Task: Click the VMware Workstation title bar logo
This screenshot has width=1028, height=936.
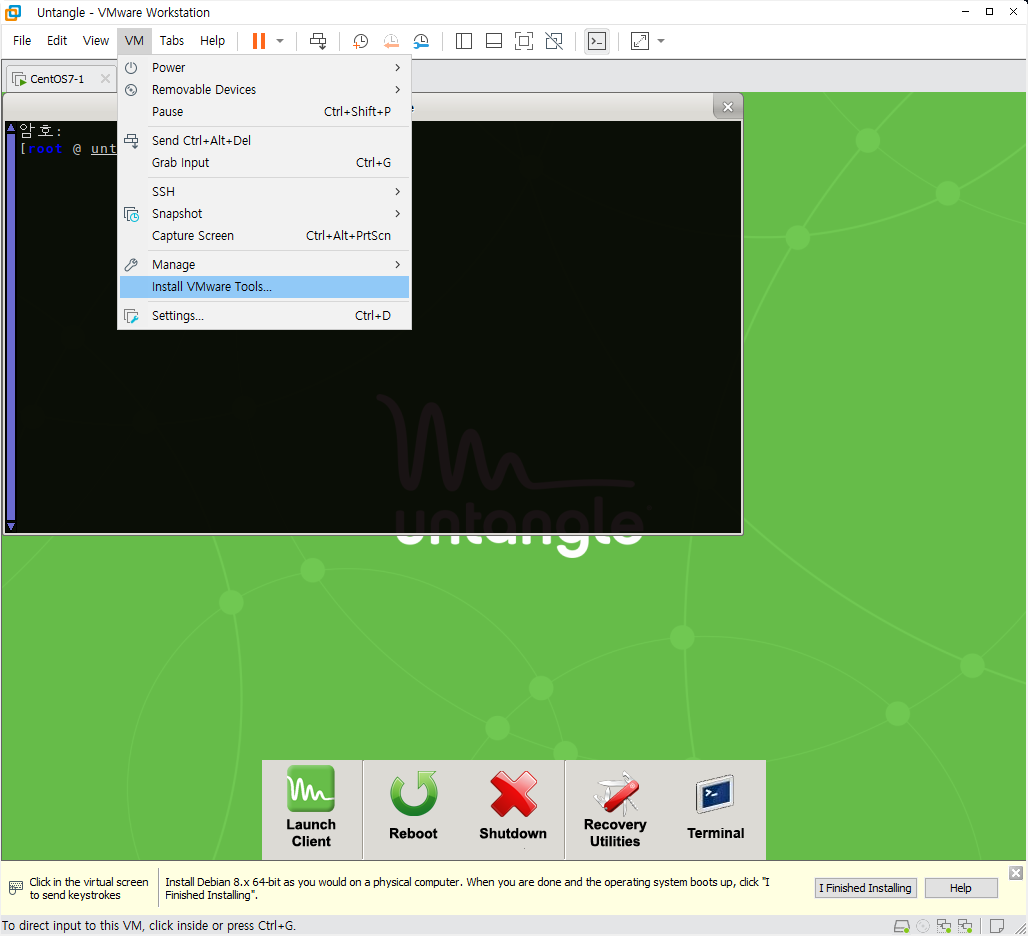Action: coord(13,12)
